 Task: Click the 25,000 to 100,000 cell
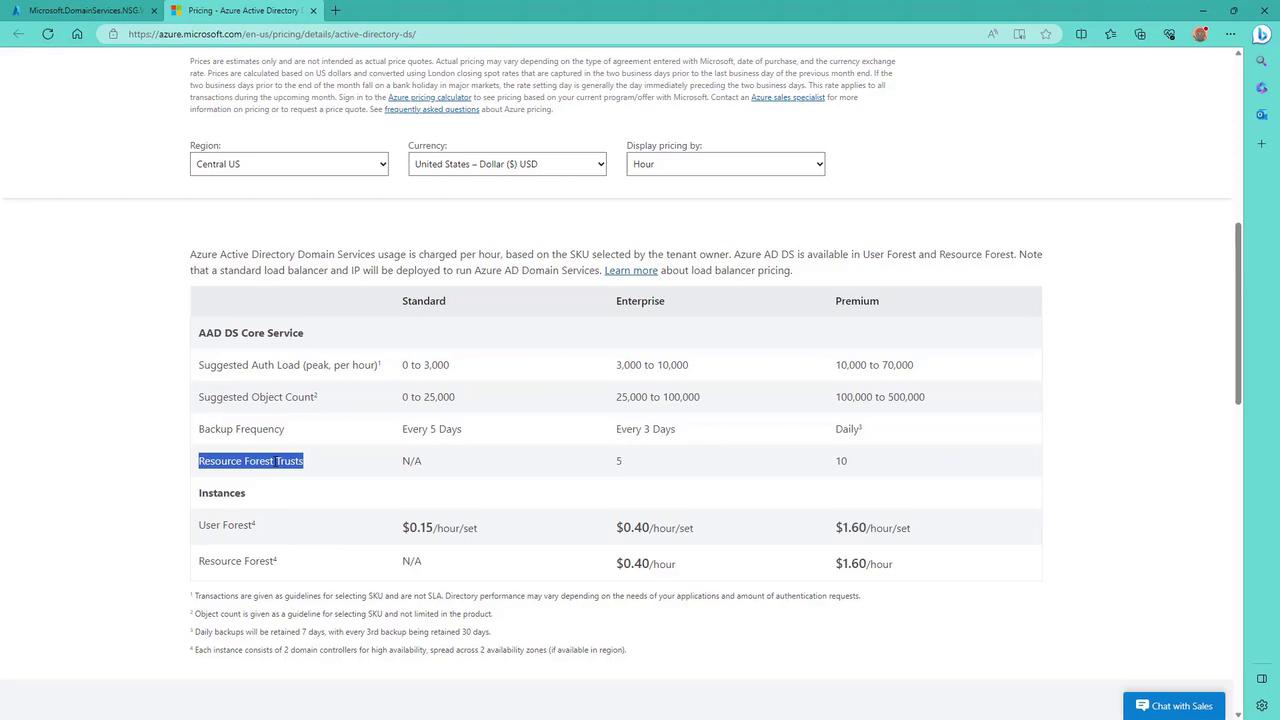pyautogui.click(x=658, y=397)
